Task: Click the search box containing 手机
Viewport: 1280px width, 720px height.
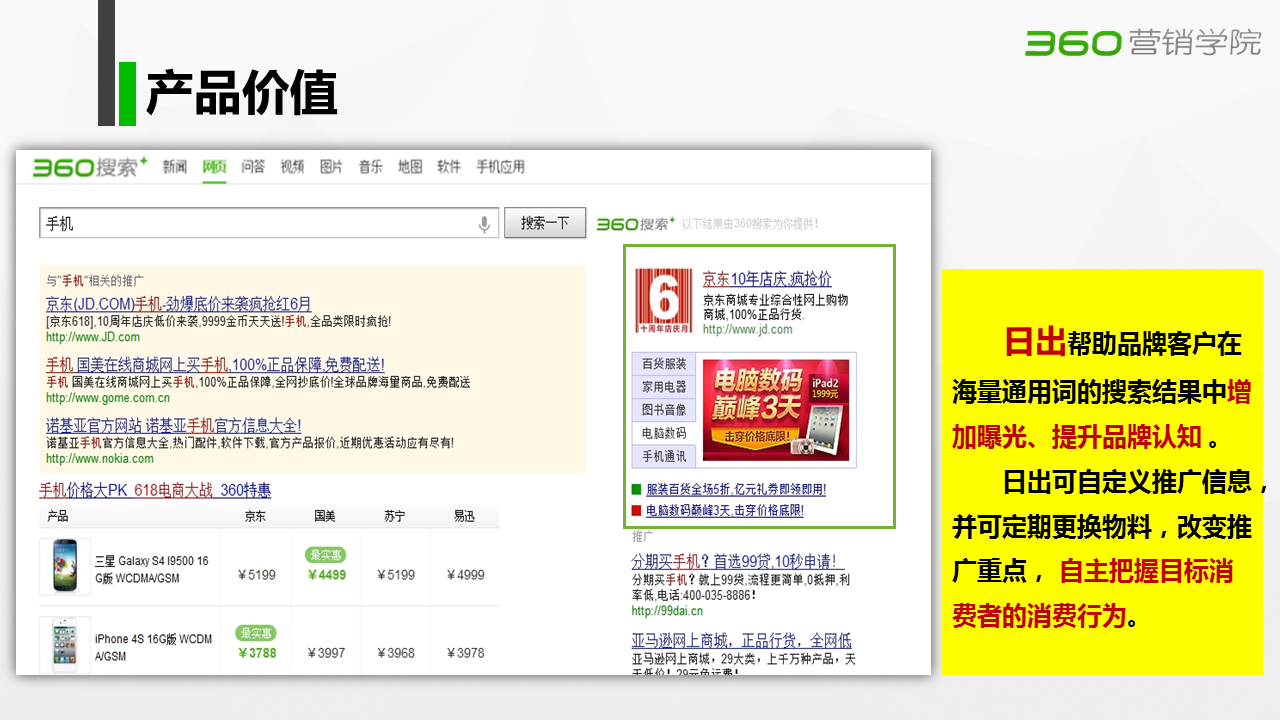Action: 269,224
